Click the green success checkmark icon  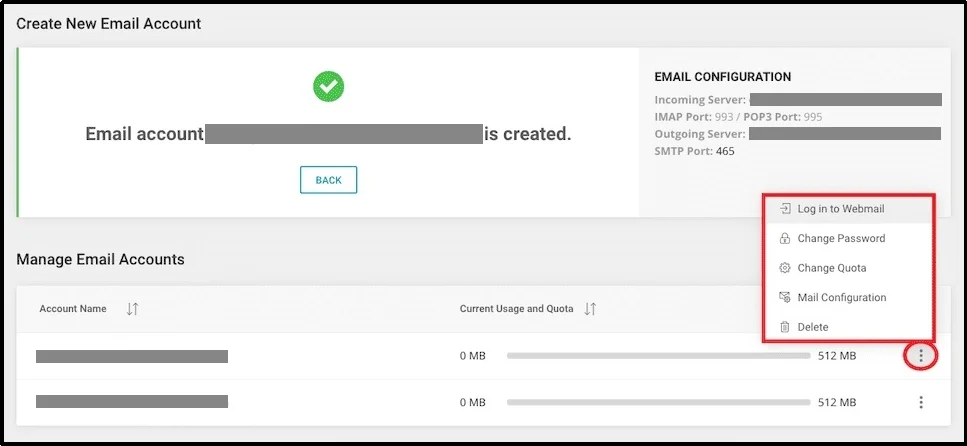[x=329, y=87]
